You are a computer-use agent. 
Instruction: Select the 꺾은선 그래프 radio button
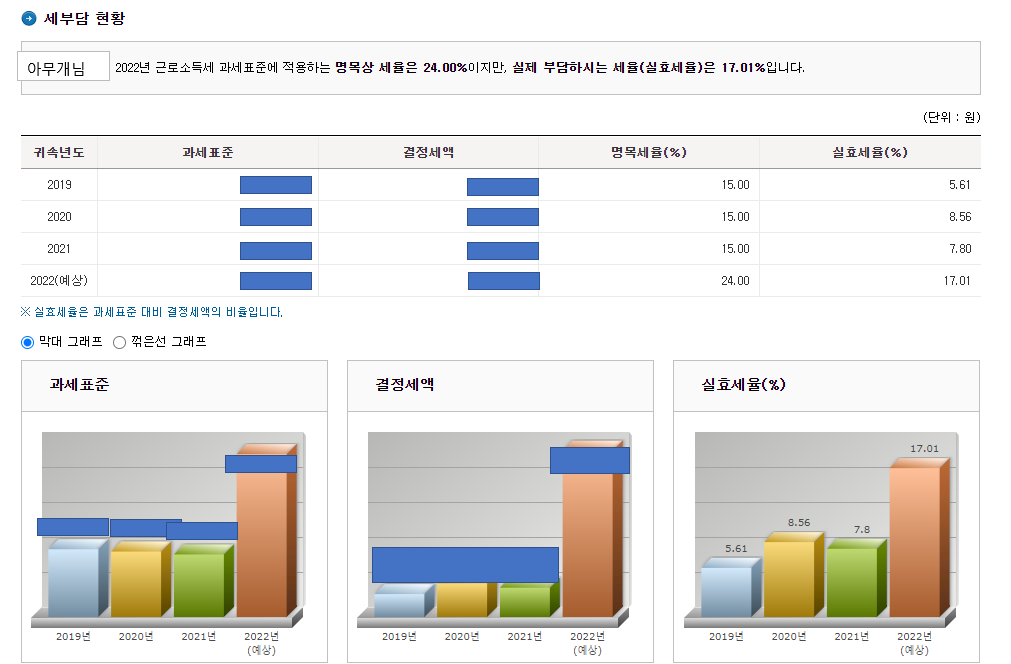click(x=119, y=342)
